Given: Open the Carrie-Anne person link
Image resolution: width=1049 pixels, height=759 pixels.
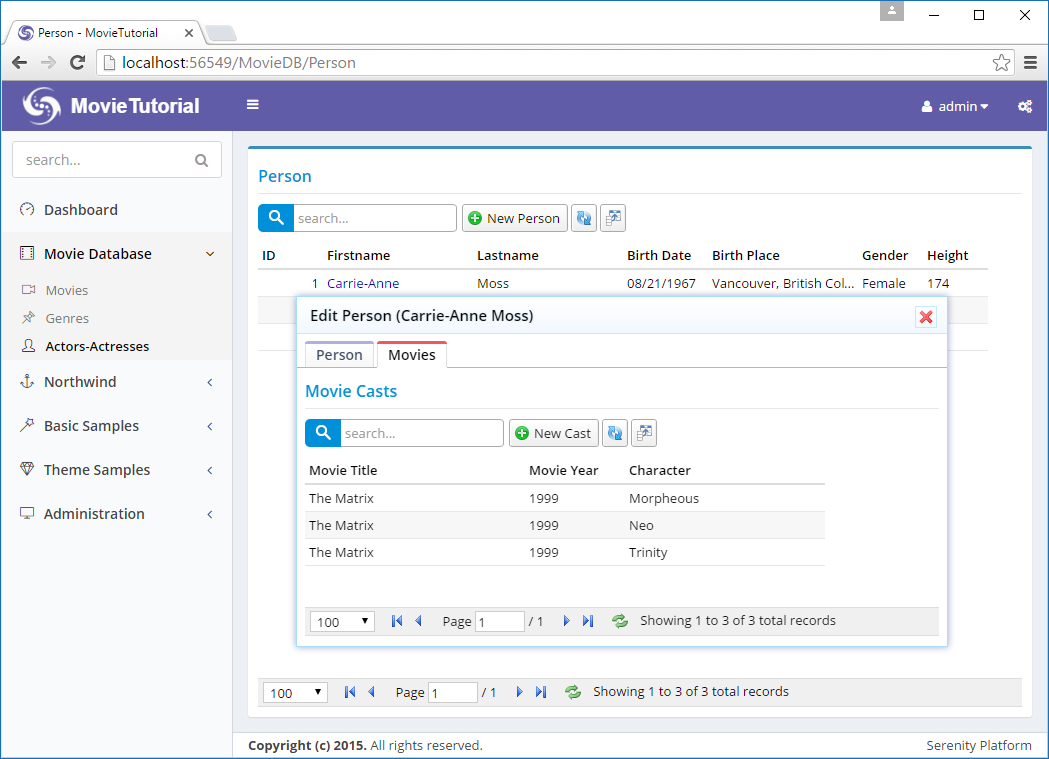Looking at the screenshot, I should pos(363,284).
